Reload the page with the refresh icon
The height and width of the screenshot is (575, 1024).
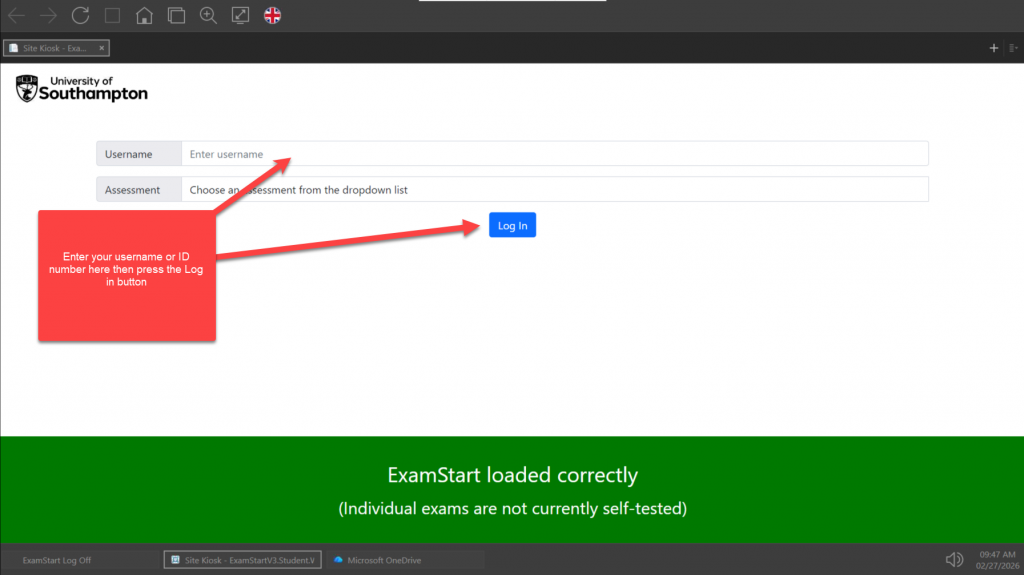coord(81,15)
